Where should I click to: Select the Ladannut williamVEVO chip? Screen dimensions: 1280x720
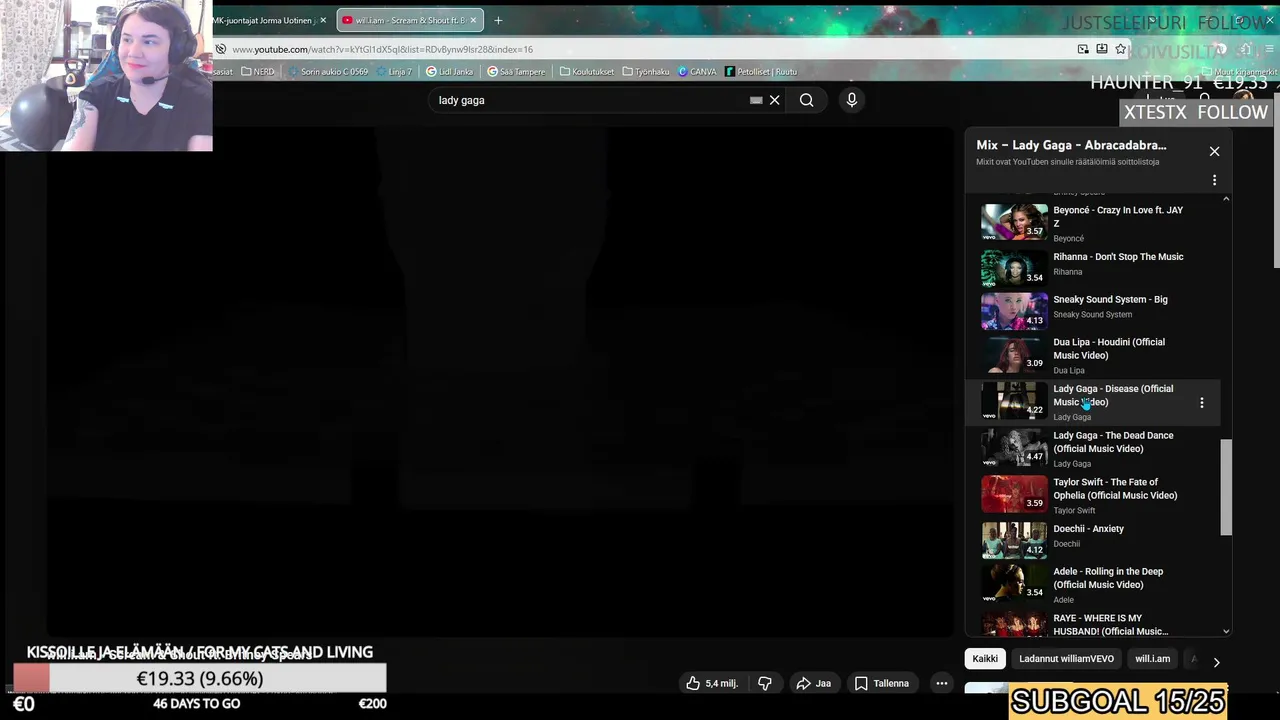pos(1066,659)
